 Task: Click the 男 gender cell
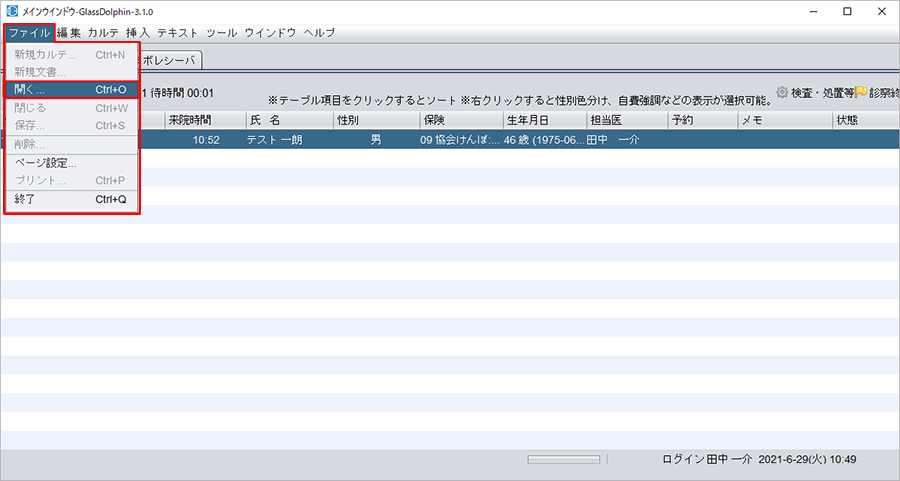click(x=376, y=139)
